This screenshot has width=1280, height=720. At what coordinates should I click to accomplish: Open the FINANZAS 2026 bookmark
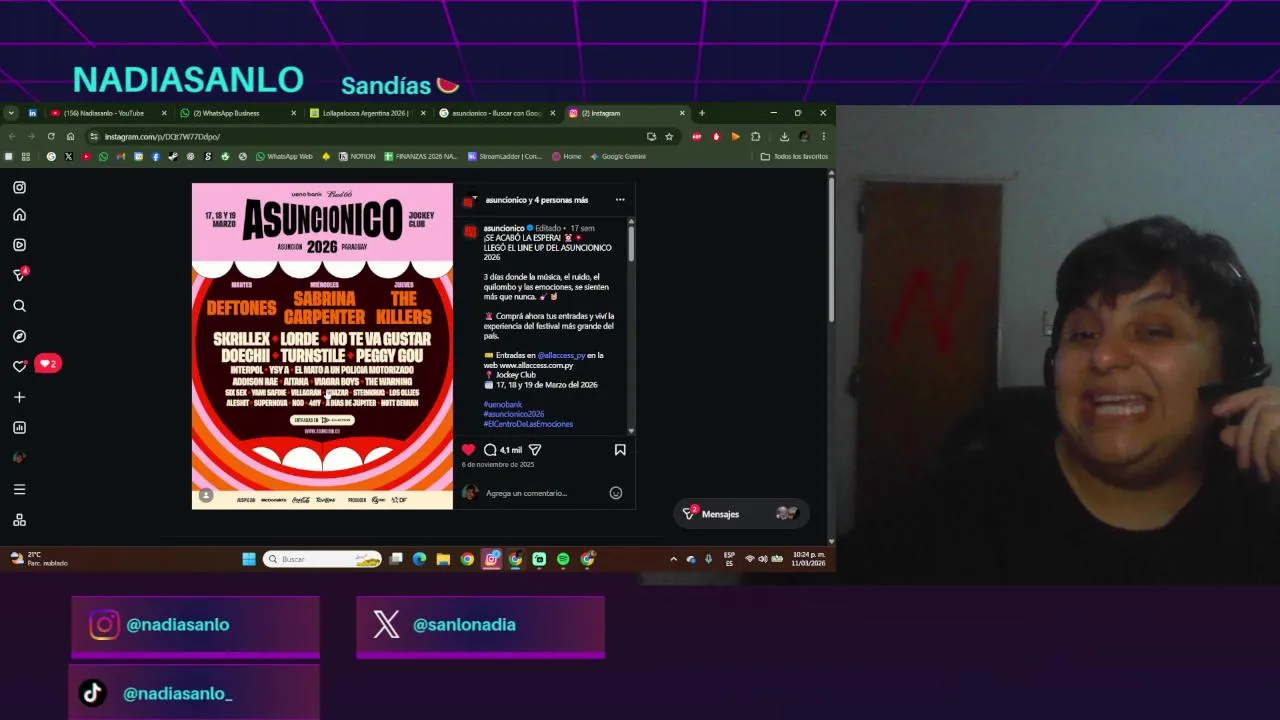point(420,156)
